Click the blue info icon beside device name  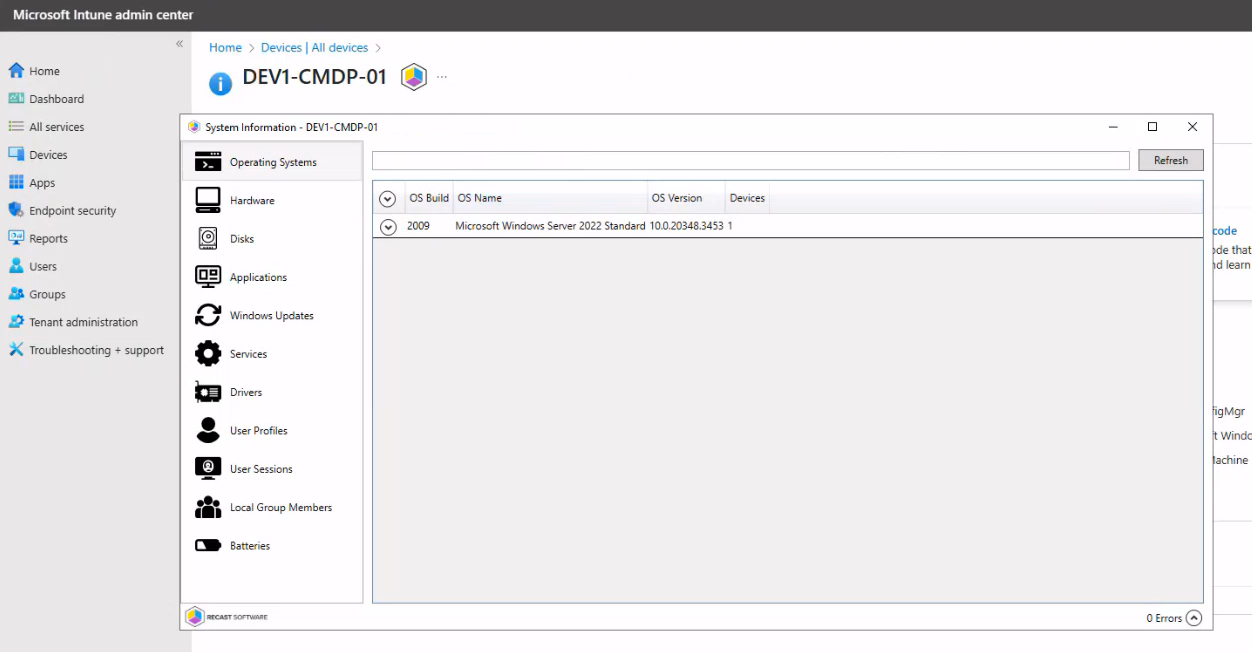[220, 83]
